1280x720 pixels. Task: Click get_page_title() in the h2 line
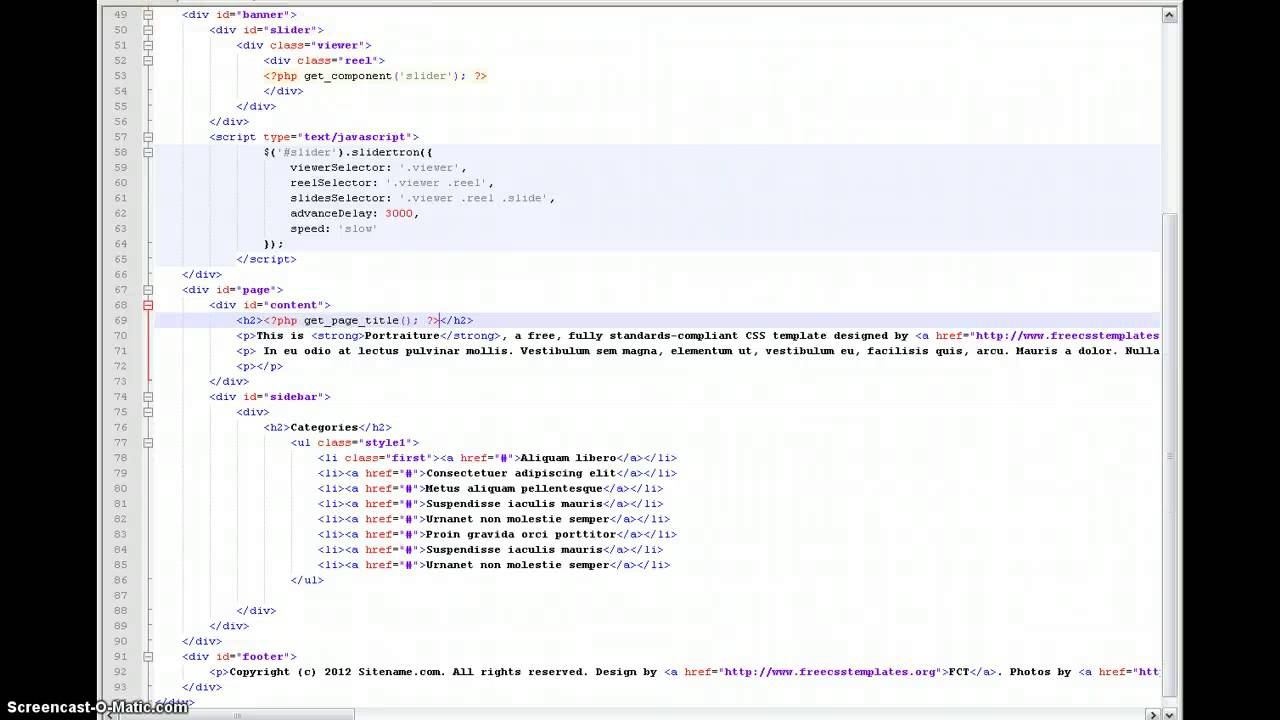[358, 321]
